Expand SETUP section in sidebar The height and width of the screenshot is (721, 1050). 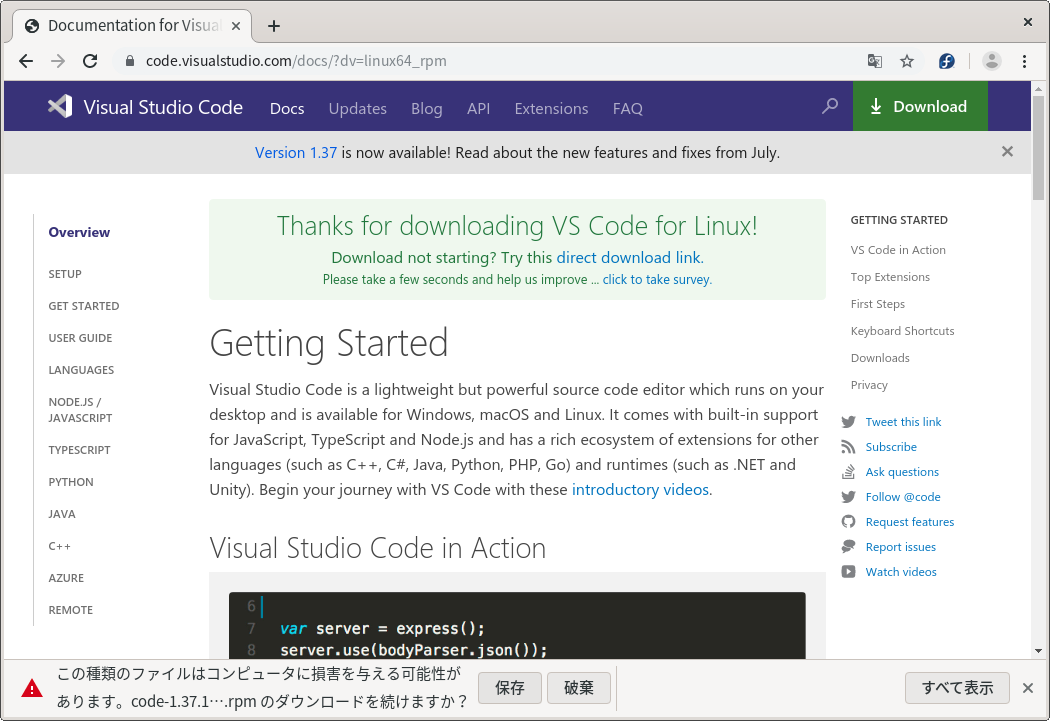65,274
